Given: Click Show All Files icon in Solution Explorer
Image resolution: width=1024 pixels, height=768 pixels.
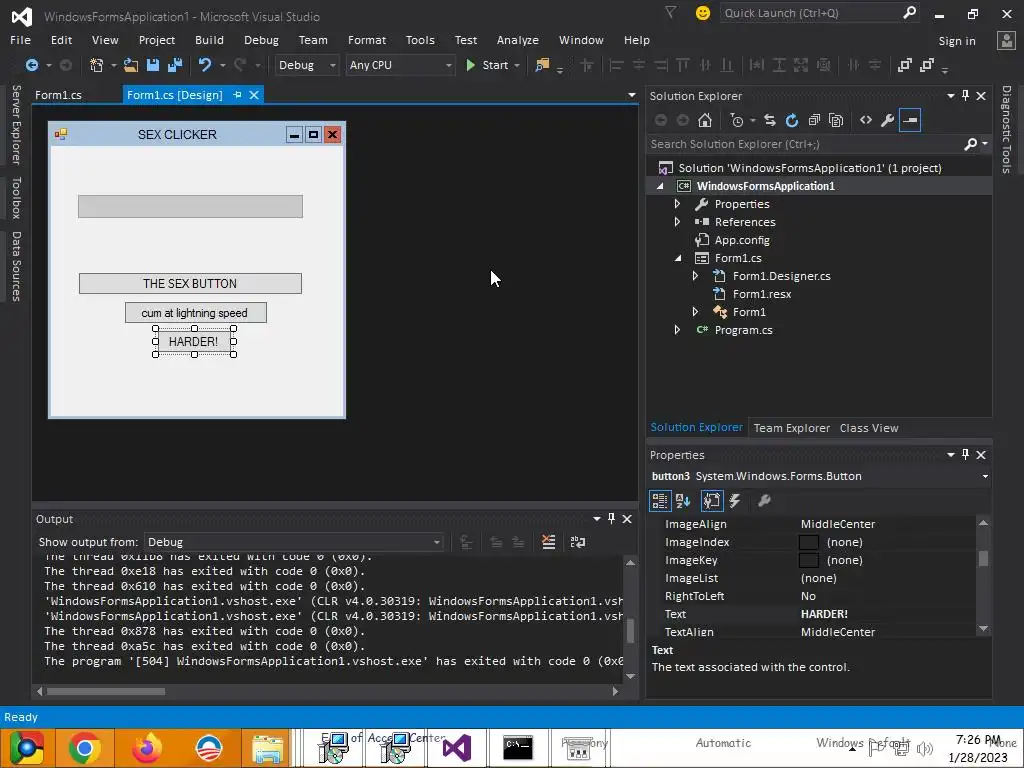Looking at the screenshot, I should click(x=836, y=120).
